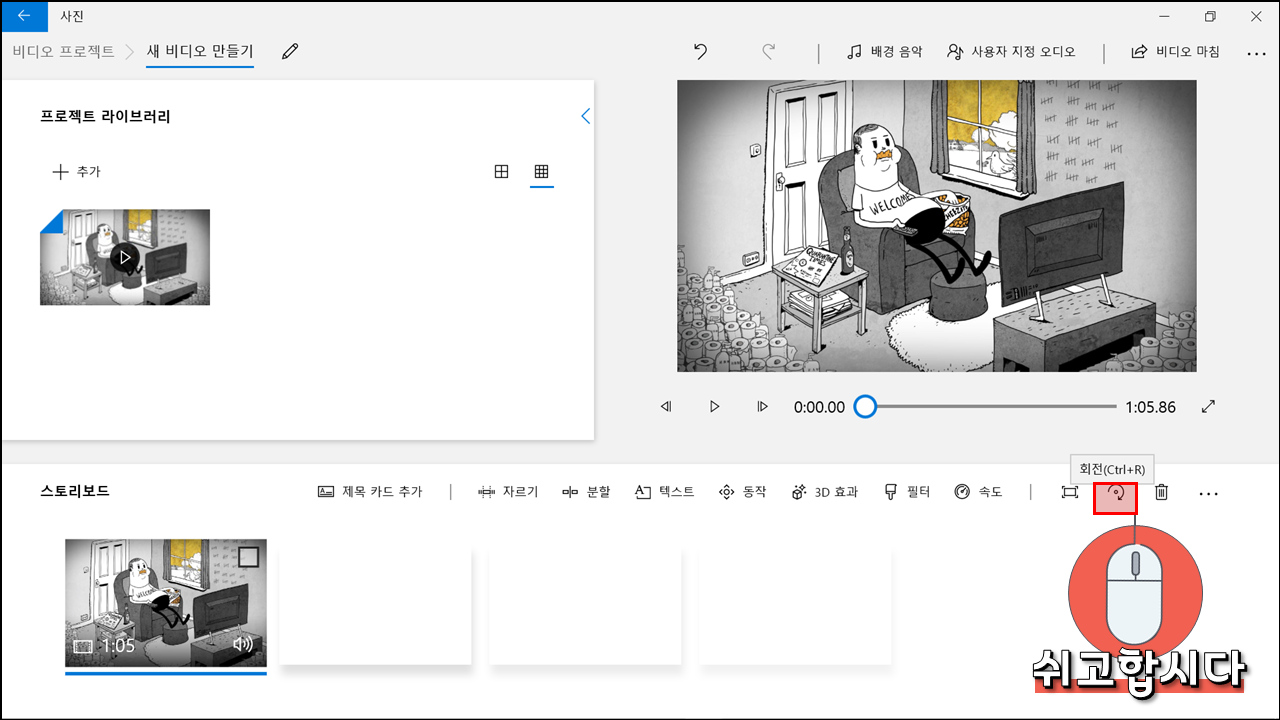Select the library video thumbnail
The width and height of the screenshot is (1280, 720).
(x=125, y=257)
